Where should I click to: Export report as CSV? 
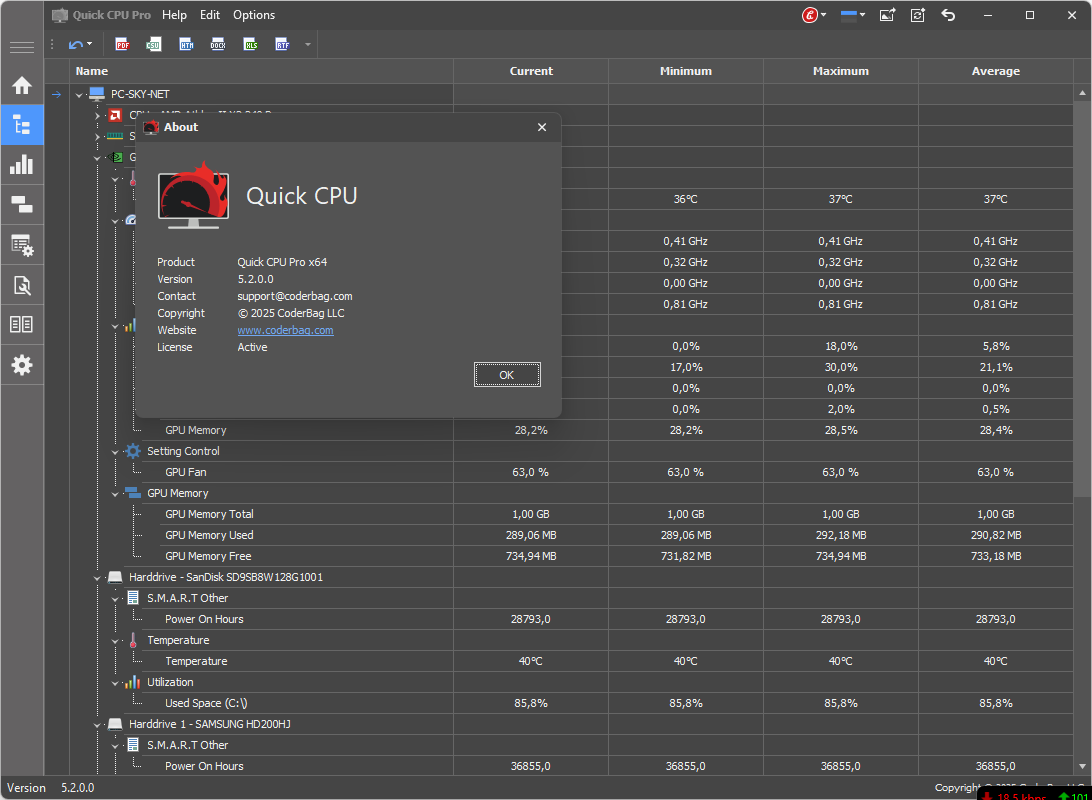(x=153, y=45)
